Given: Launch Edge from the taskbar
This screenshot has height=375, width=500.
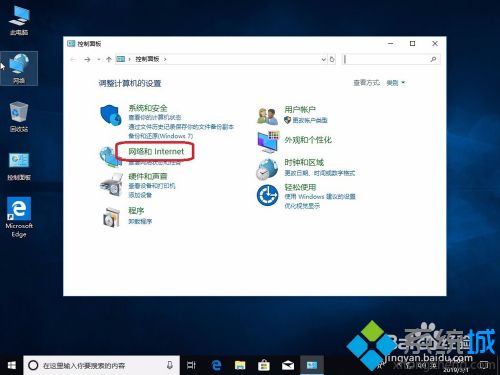Looking at the screenshot, I should pos(217,365).
